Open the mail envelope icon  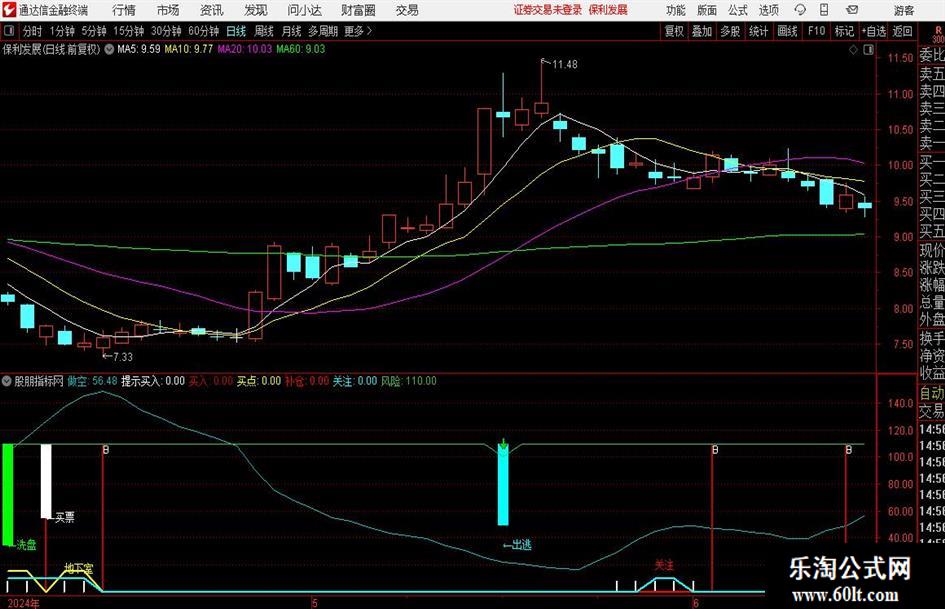coord(852,10)
